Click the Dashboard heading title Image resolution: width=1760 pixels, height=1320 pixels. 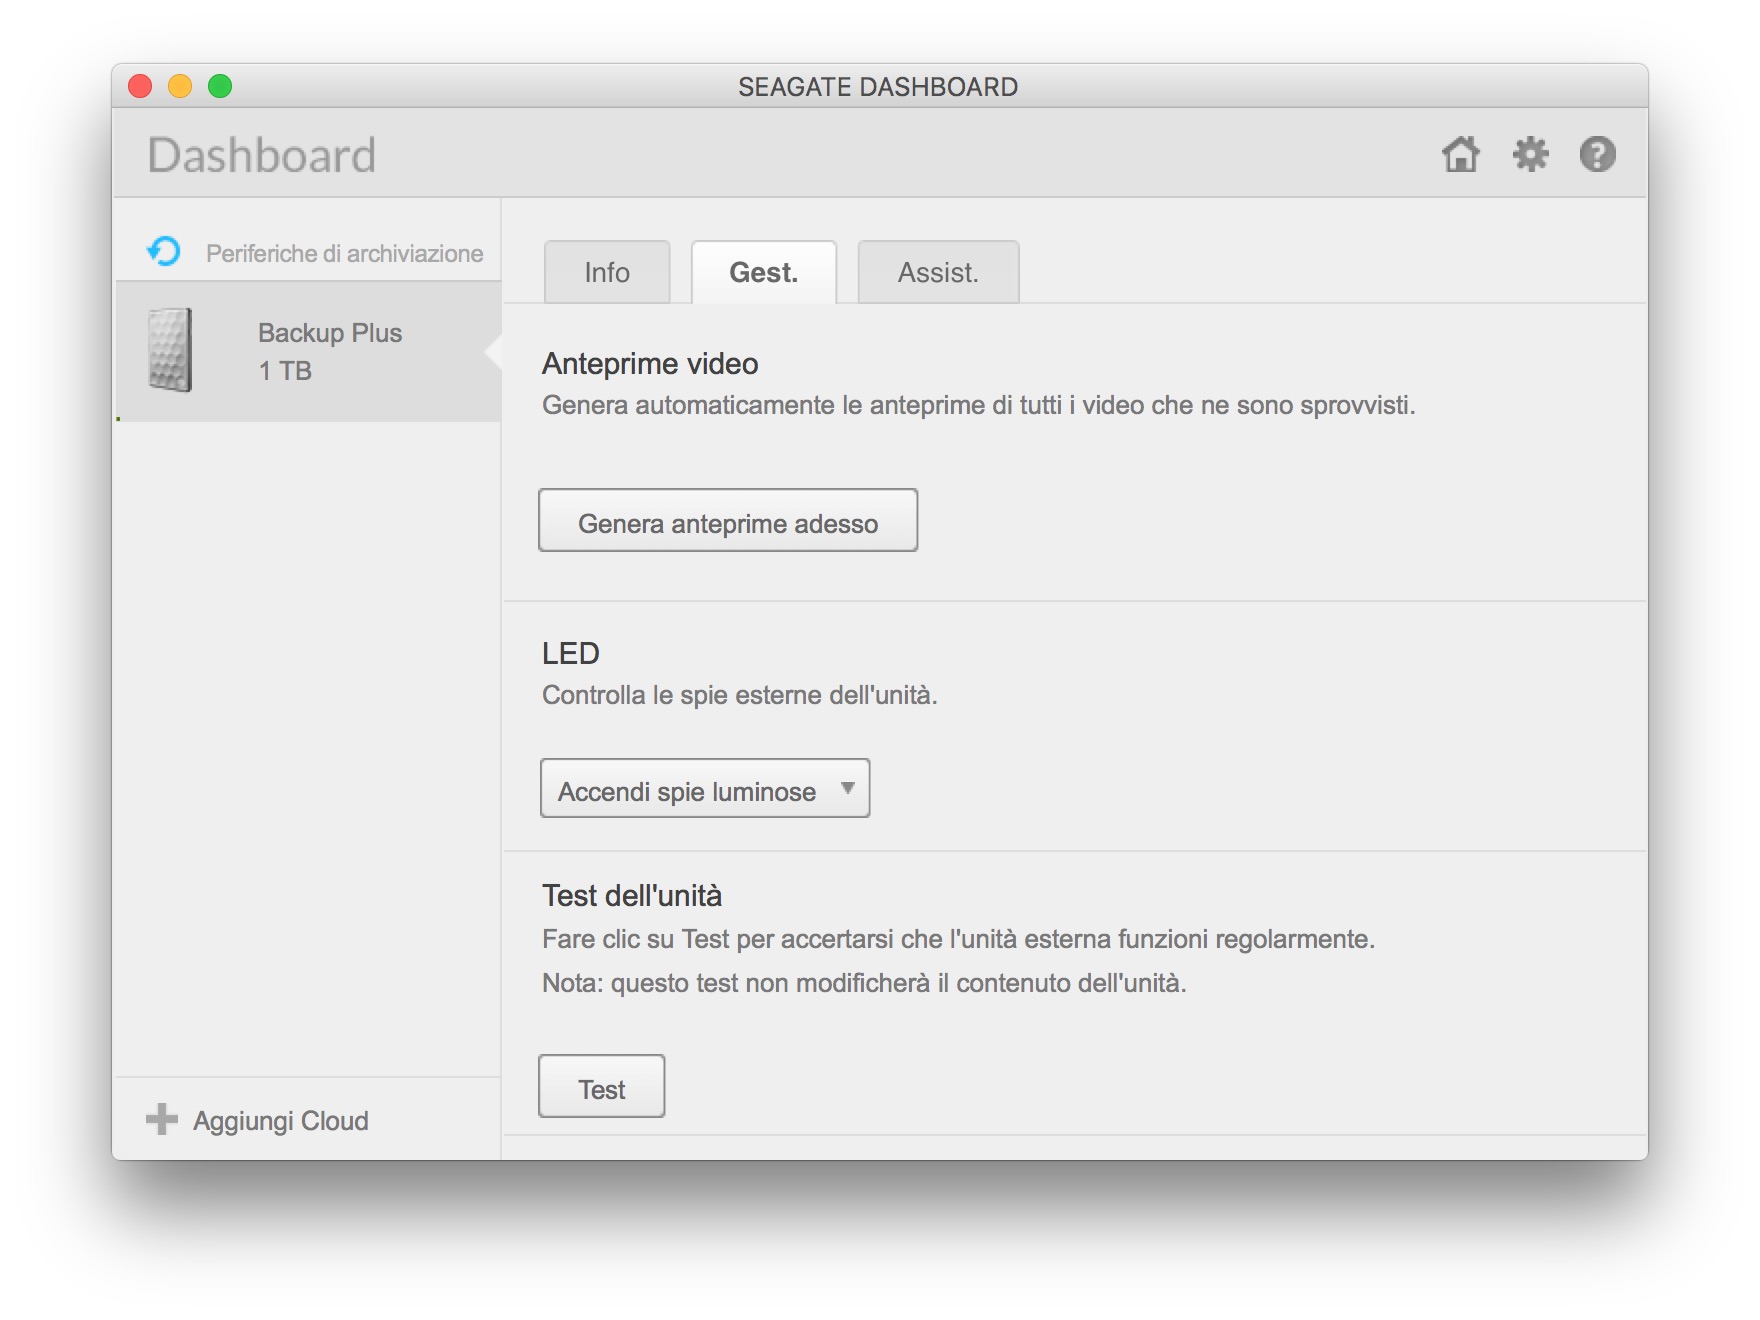point(262,156)
